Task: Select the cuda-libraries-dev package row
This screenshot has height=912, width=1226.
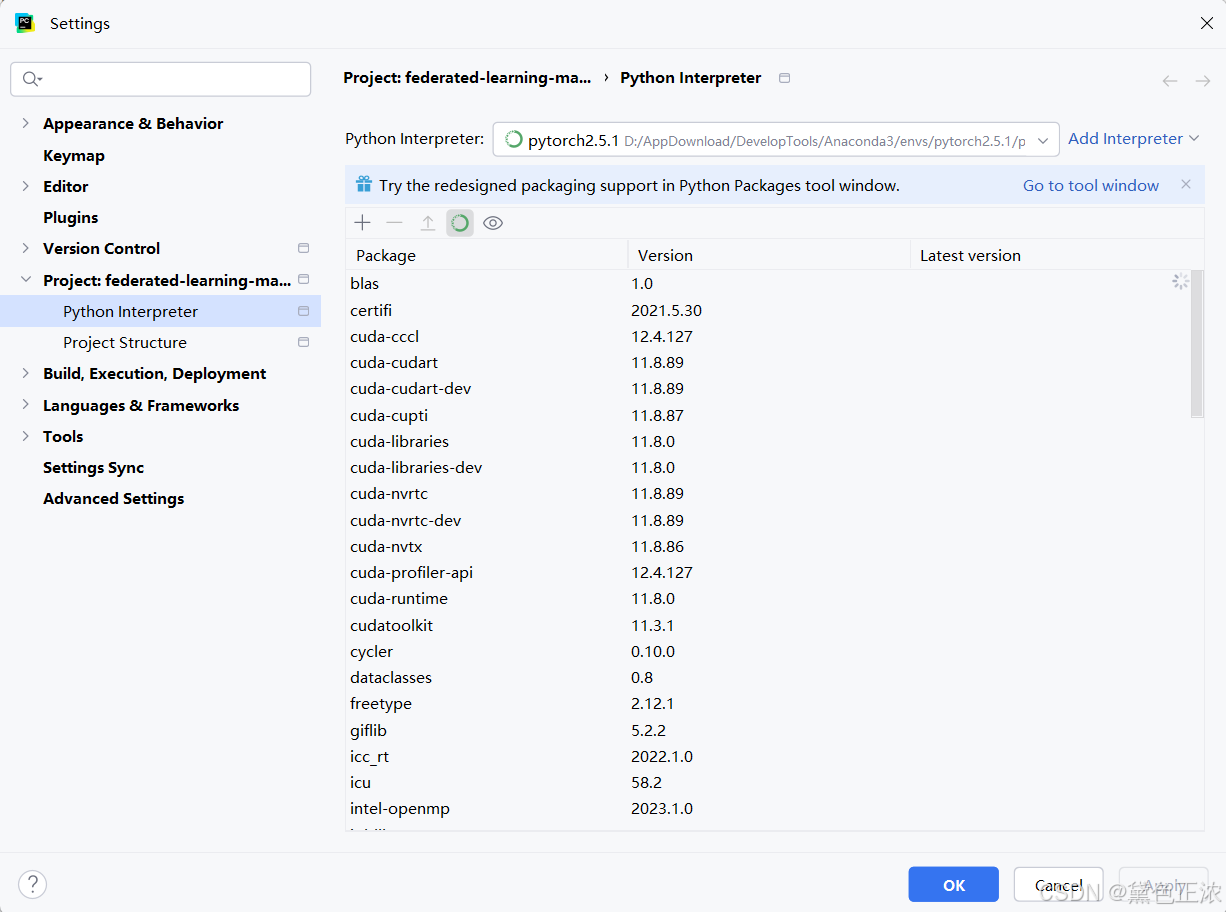Action: pyautogui.click(x=768, y=467)
